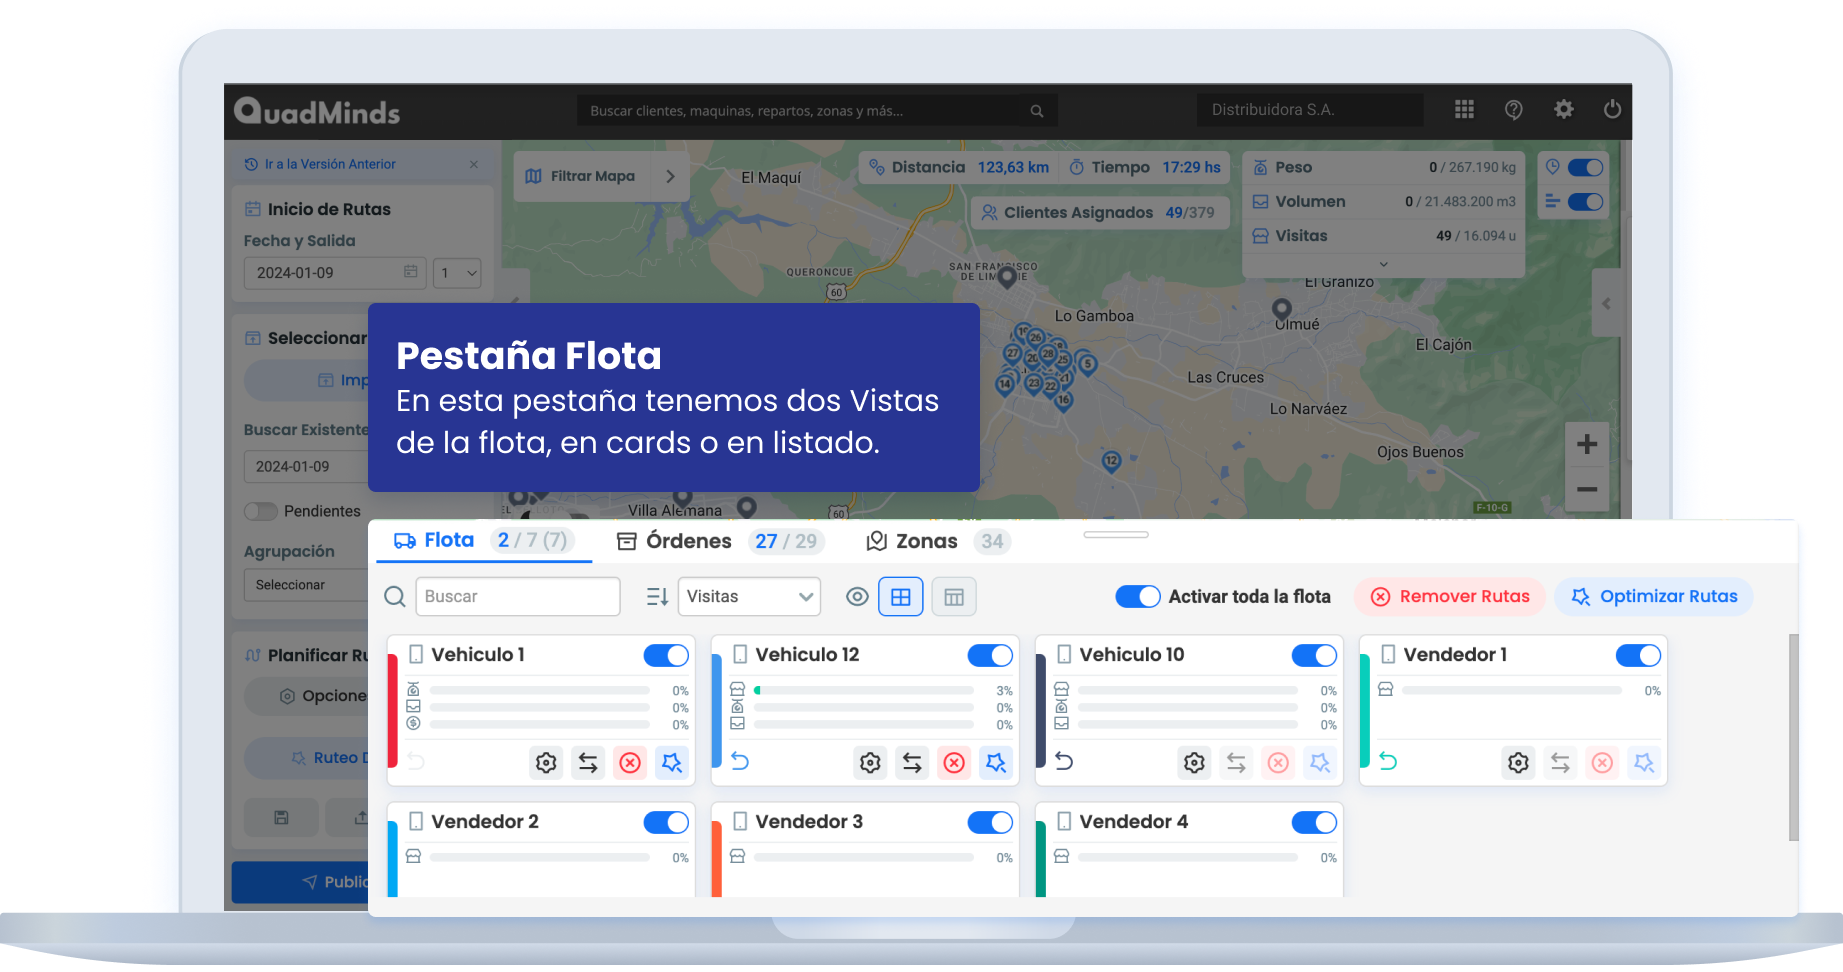The width and height of the screenshot is (1843, 972).
Task: Expand the Filtrar Mapa panel chevron
Action: coord(670,176)
